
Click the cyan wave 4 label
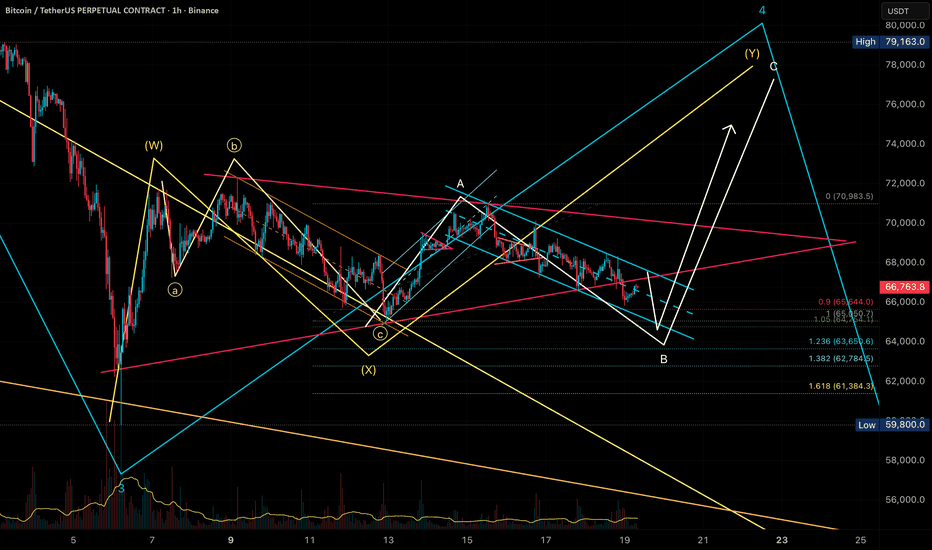(763, 11)
